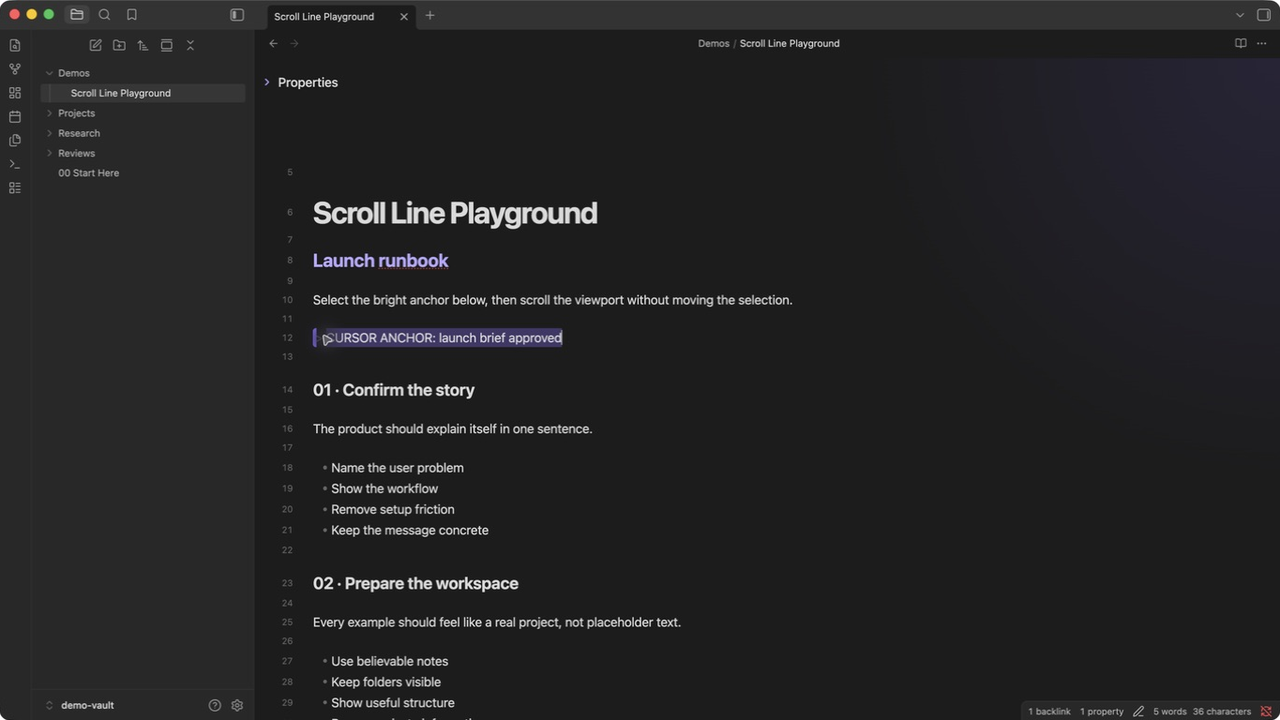Create a new note in file explorer
The width and height of the screenshot is (1280, 720).
coord(95,45)
